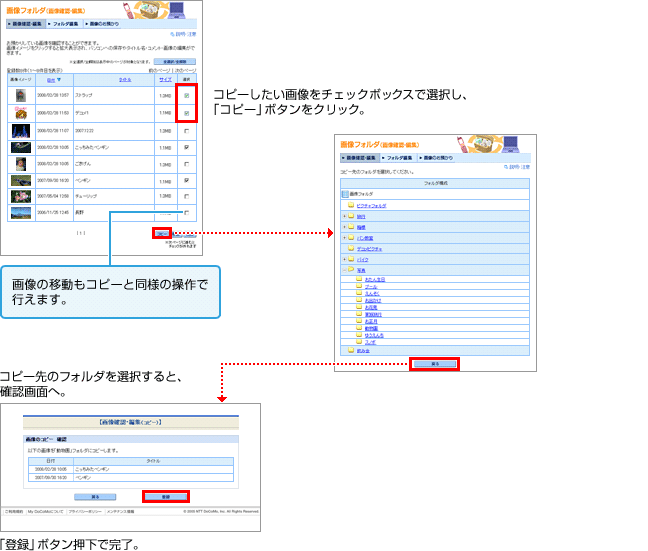Open the こっちみたペンギン thumbnail
The width and height of the screenshot is (648, 551).
click(21, 147)
